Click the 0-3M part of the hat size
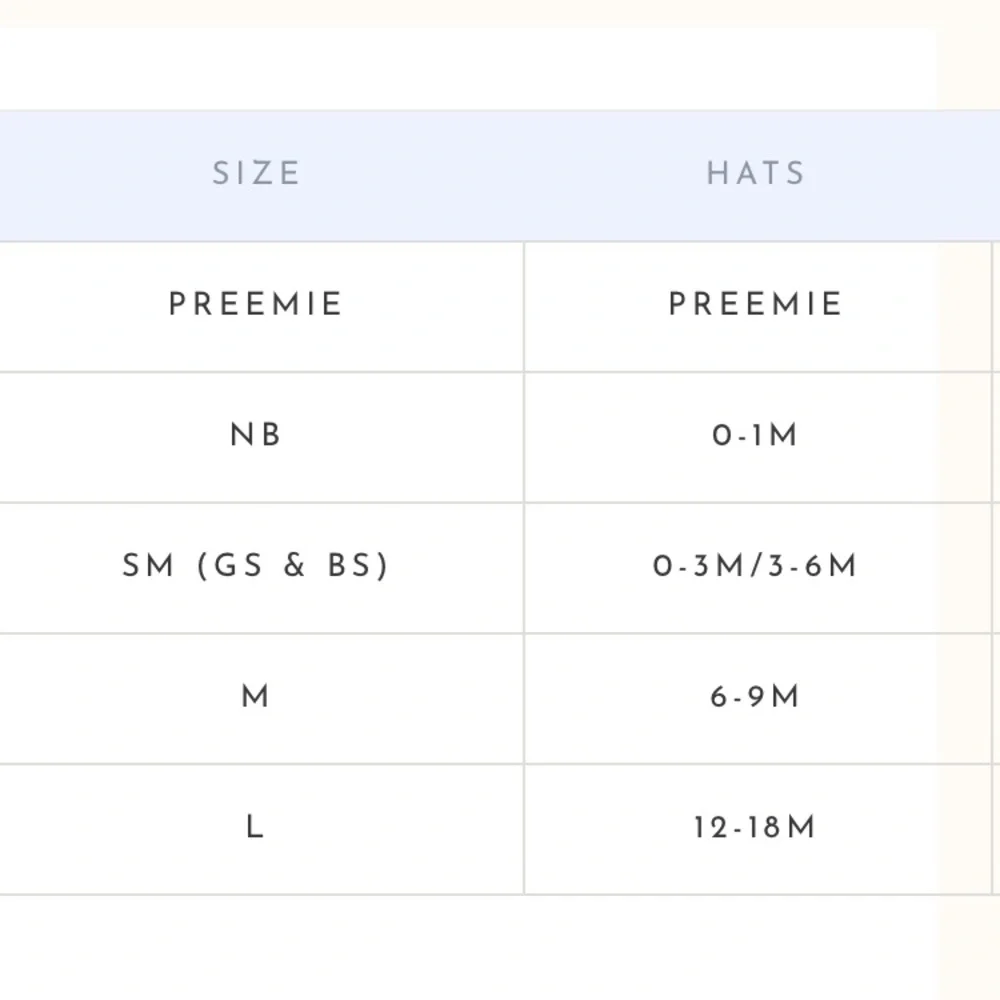This screenshot has height=1000, width=1000. (x=699, y=566)
